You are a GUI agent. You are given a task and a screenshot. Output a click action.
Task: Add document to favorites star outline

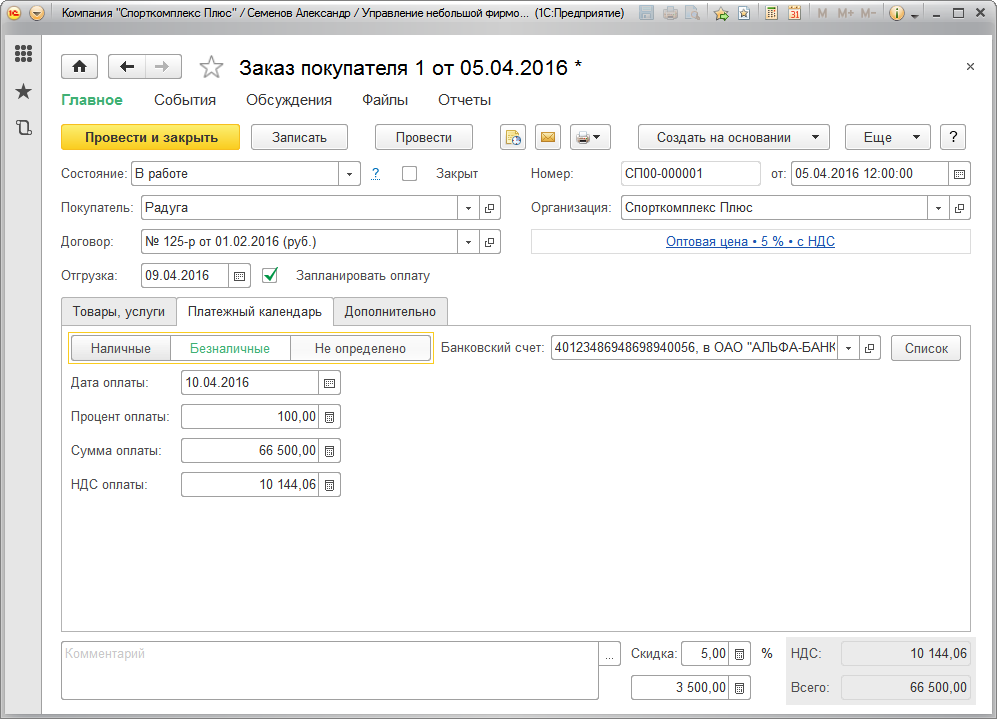(211, 67)
